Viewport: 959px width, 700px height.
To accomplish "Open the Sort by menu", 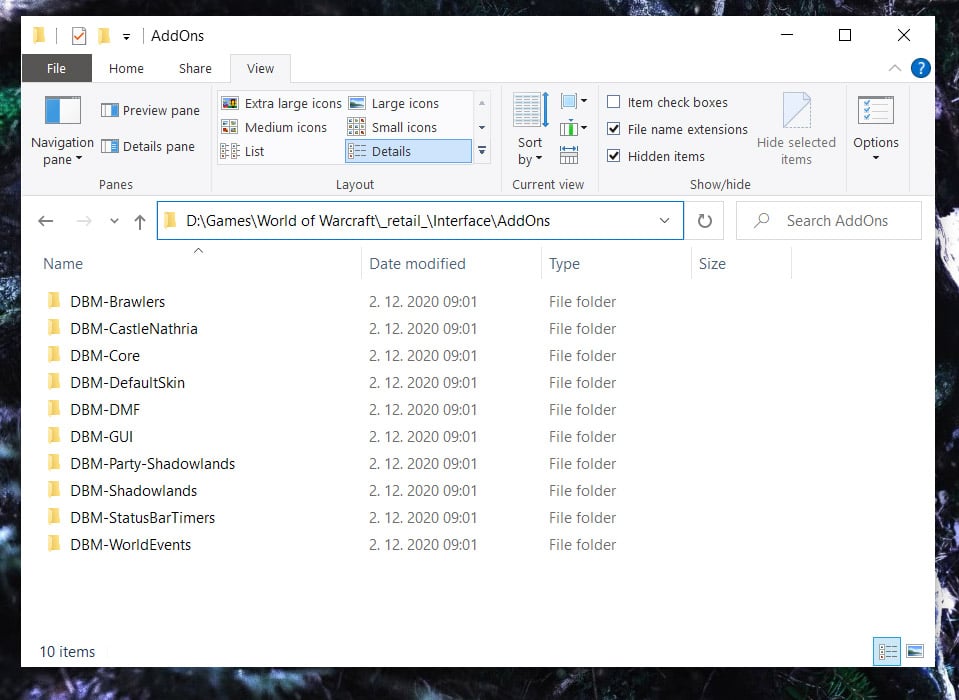I will tap(530, 130).
